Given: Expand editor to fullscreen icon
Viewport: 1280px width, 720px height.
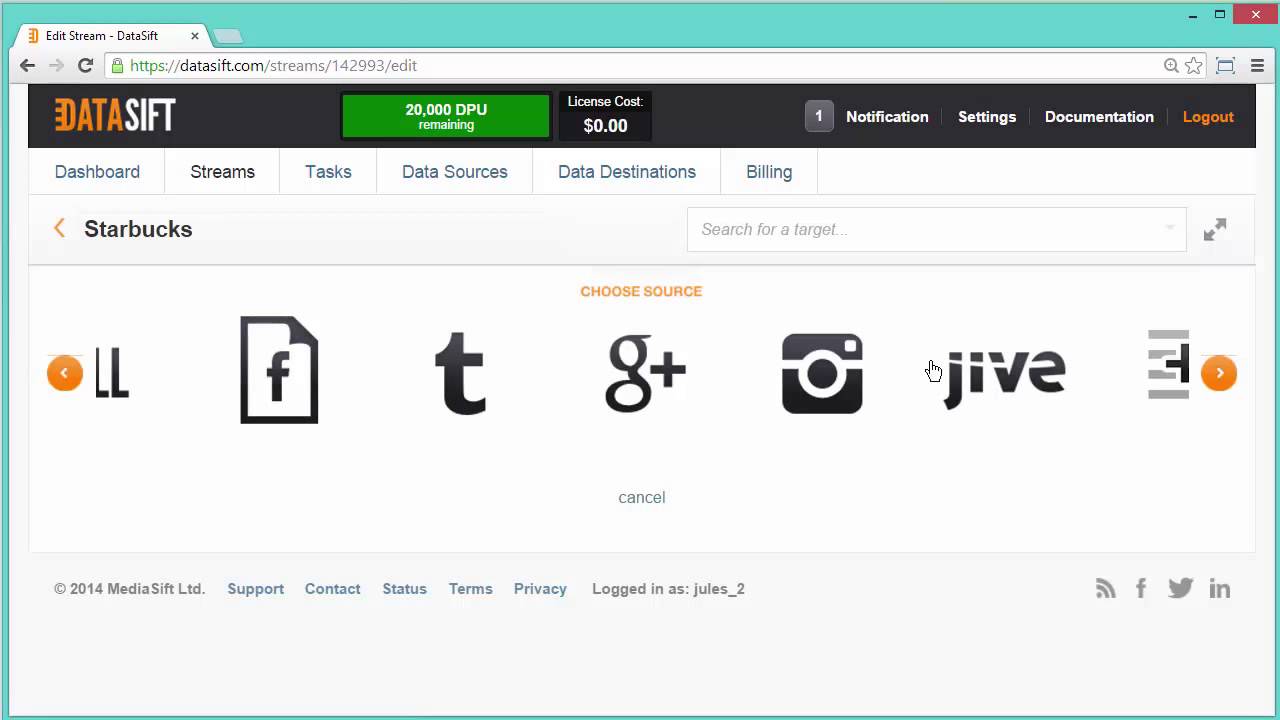Looking at the screenshot, I should 1215,230.
